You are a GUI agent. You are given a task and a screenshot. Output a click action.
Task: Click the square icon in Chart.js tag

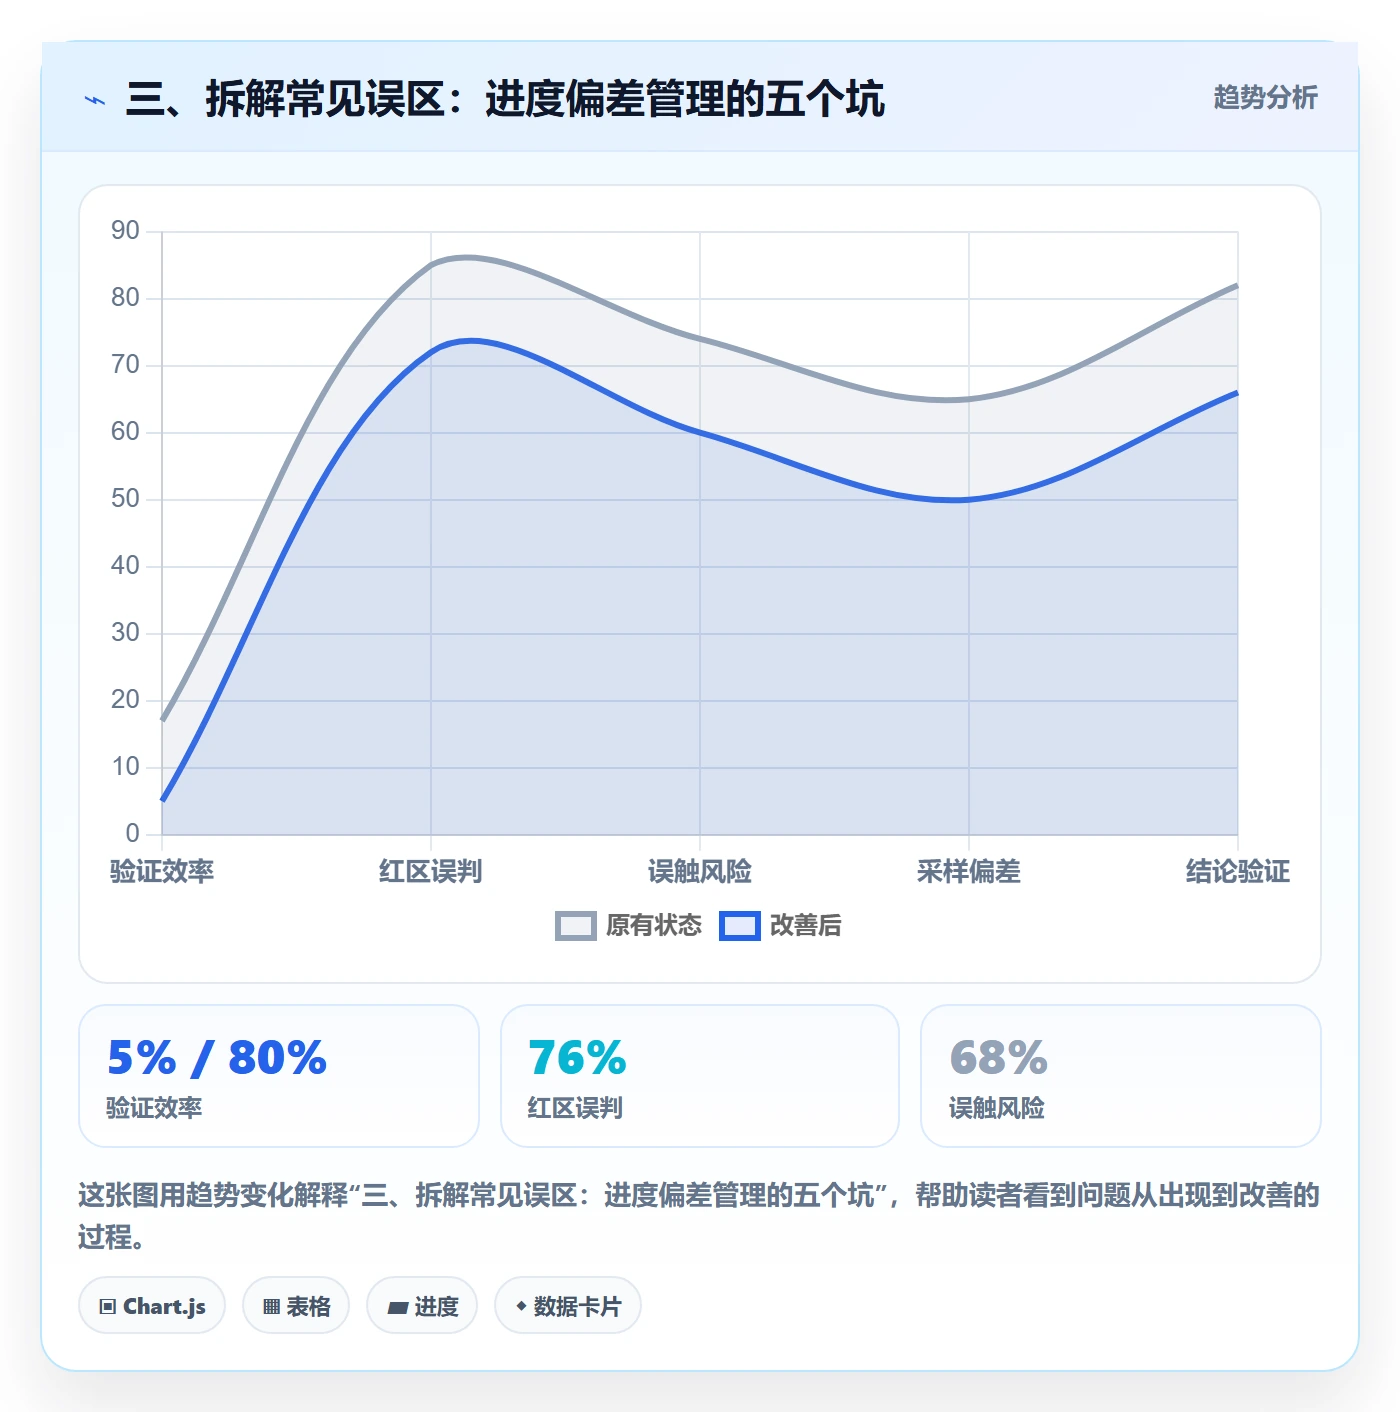click(108, 1307)
